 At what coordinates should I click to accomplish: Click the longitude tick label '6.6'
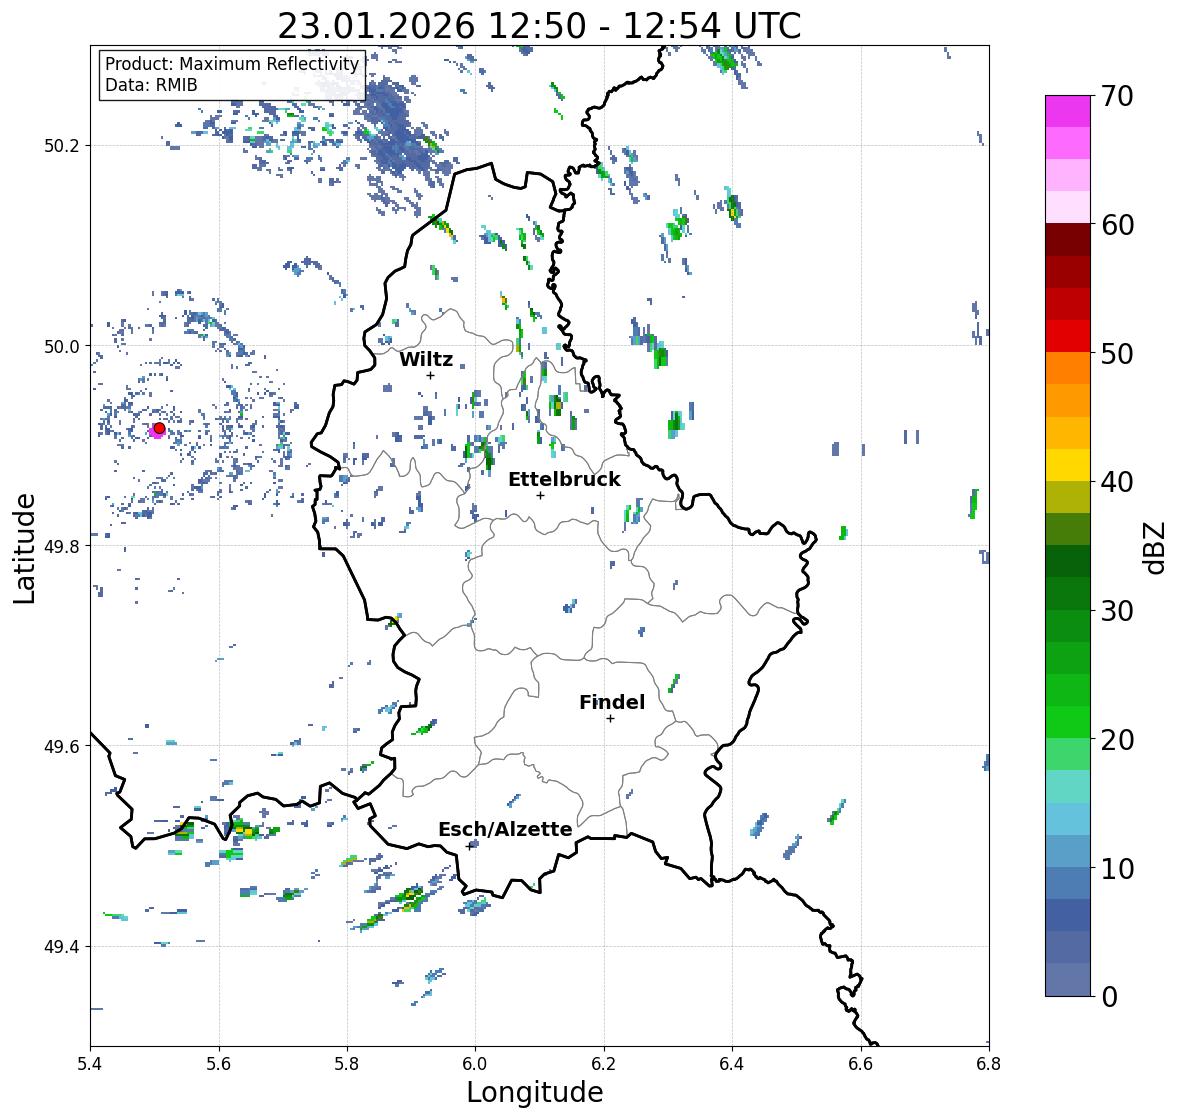861,1064
